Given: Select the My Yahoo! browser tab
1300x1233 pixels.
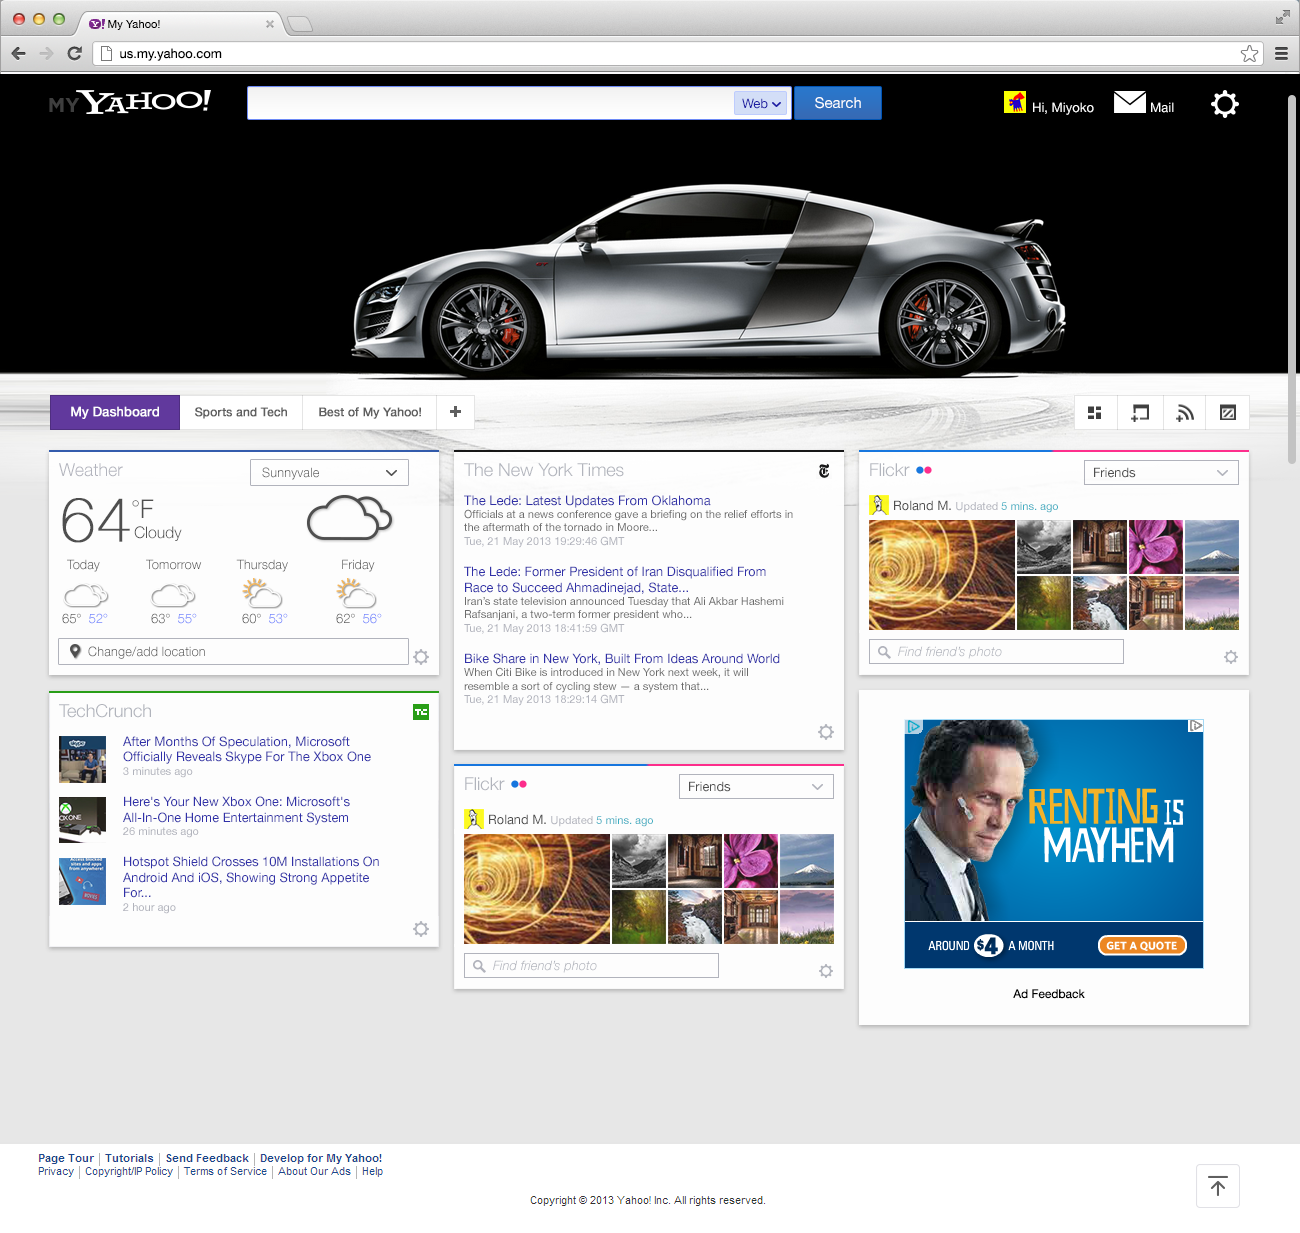Looking at the screenshot, I should (180, 24).
